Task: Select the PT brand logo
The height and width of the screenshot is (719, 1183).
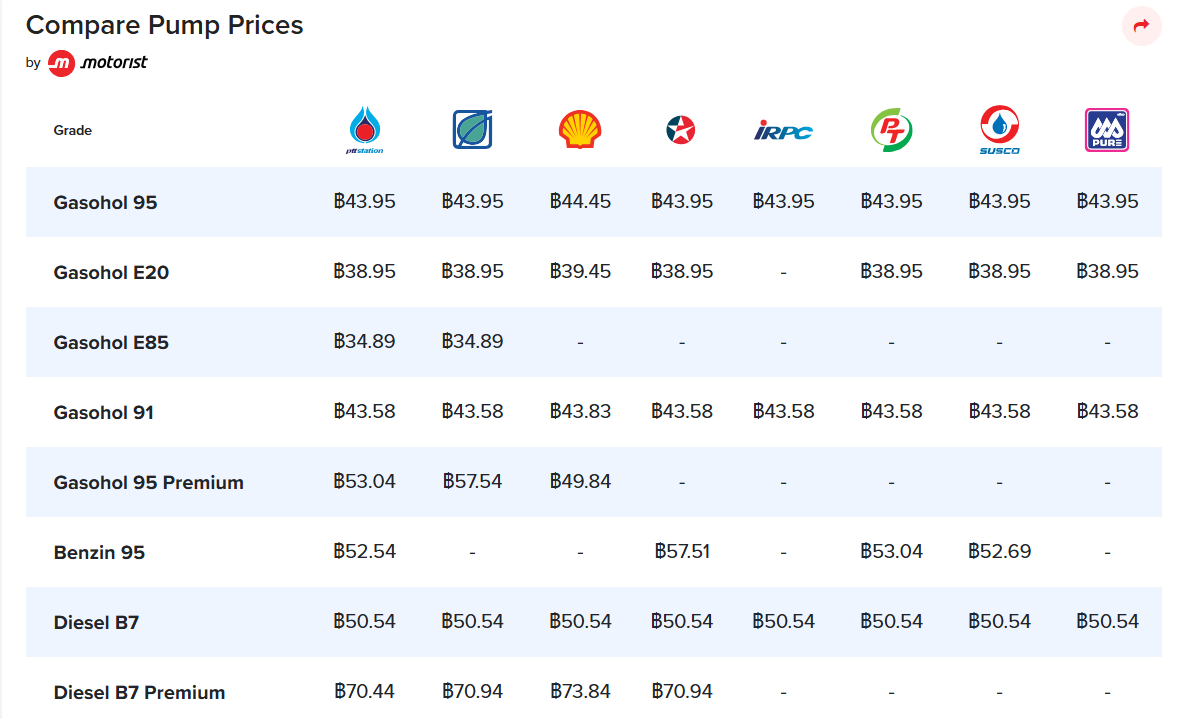Action: [891, 130]
